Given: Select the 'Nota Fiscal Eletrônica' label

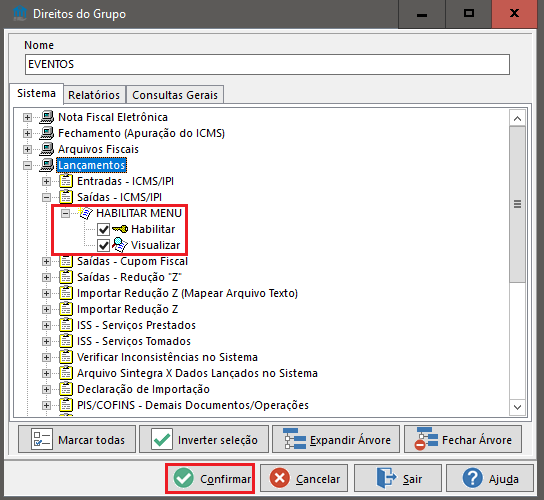Looking at the screenshot, I should (113, 117).
